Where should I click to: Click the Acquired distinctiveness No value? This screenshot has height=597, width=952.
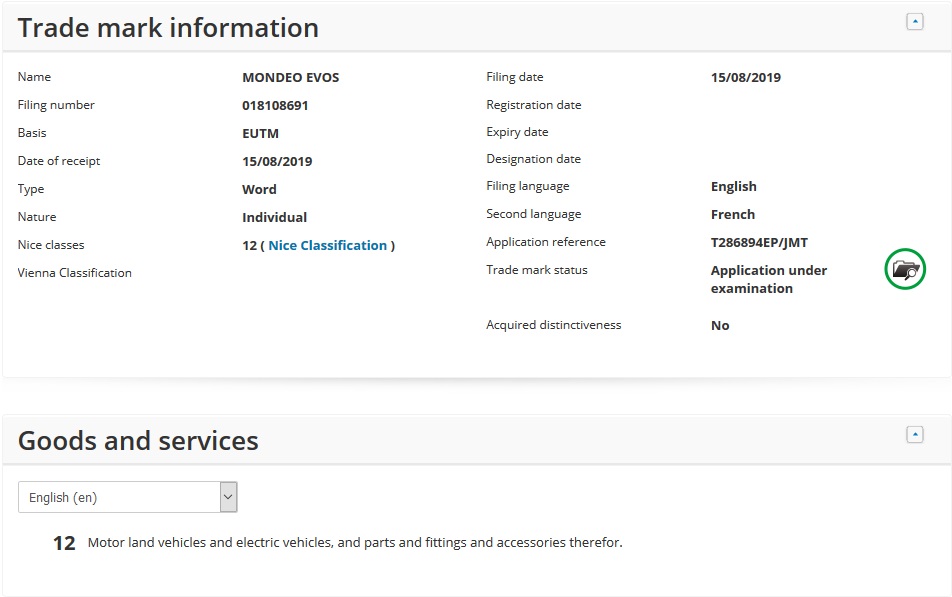[720, 325]
